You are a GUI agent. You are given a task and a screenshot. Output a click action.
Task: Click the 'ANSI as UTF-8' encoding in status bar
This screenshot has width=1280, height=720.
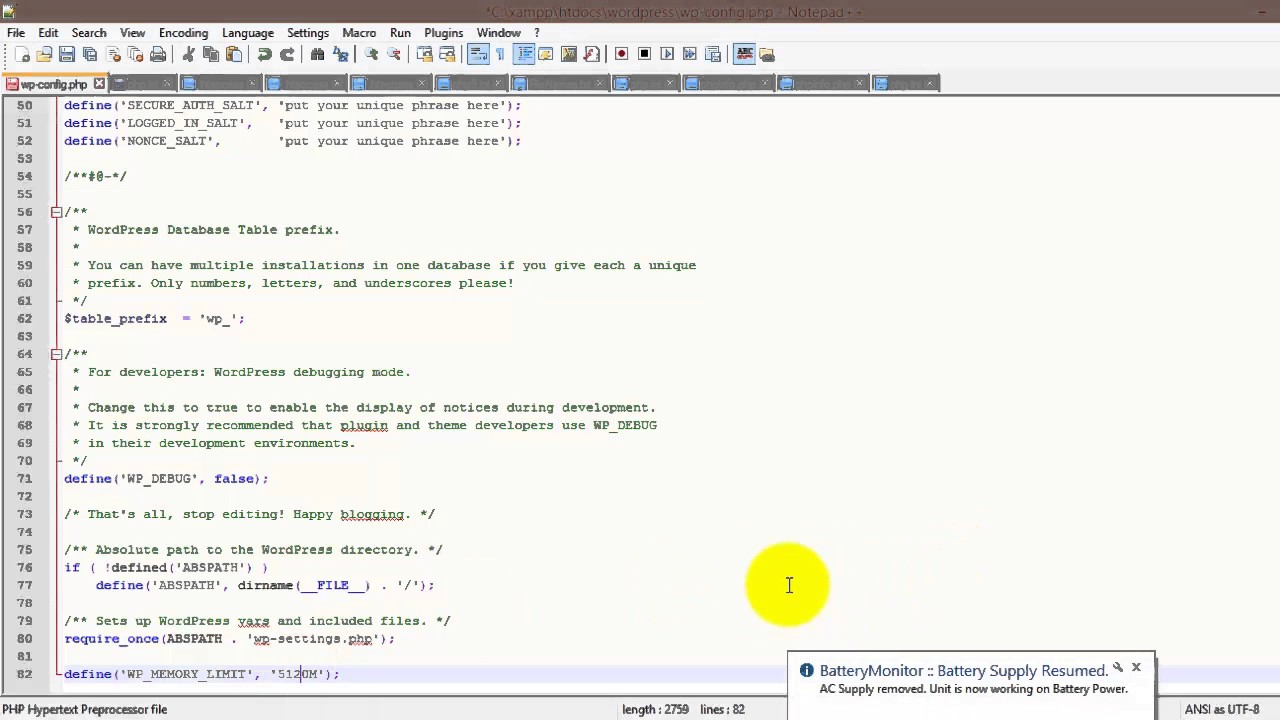tap(1222, 709)
